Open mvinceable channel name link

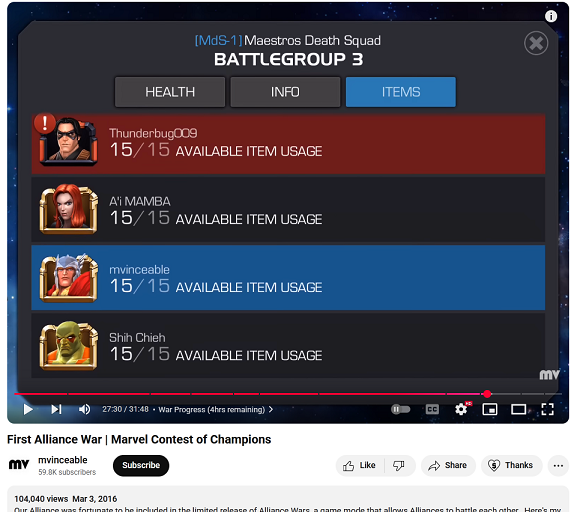[63, 460]
